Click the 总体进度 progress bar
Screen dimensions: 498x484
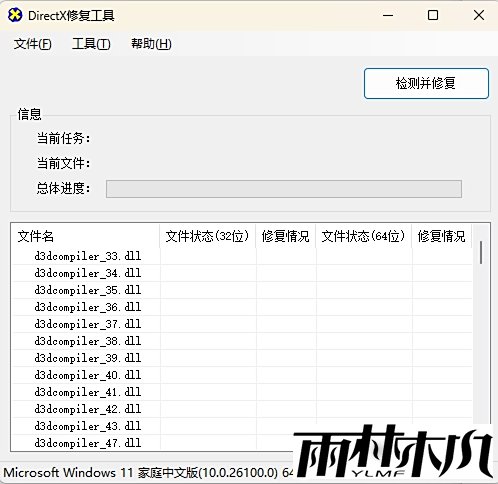[x=284, y=189]
